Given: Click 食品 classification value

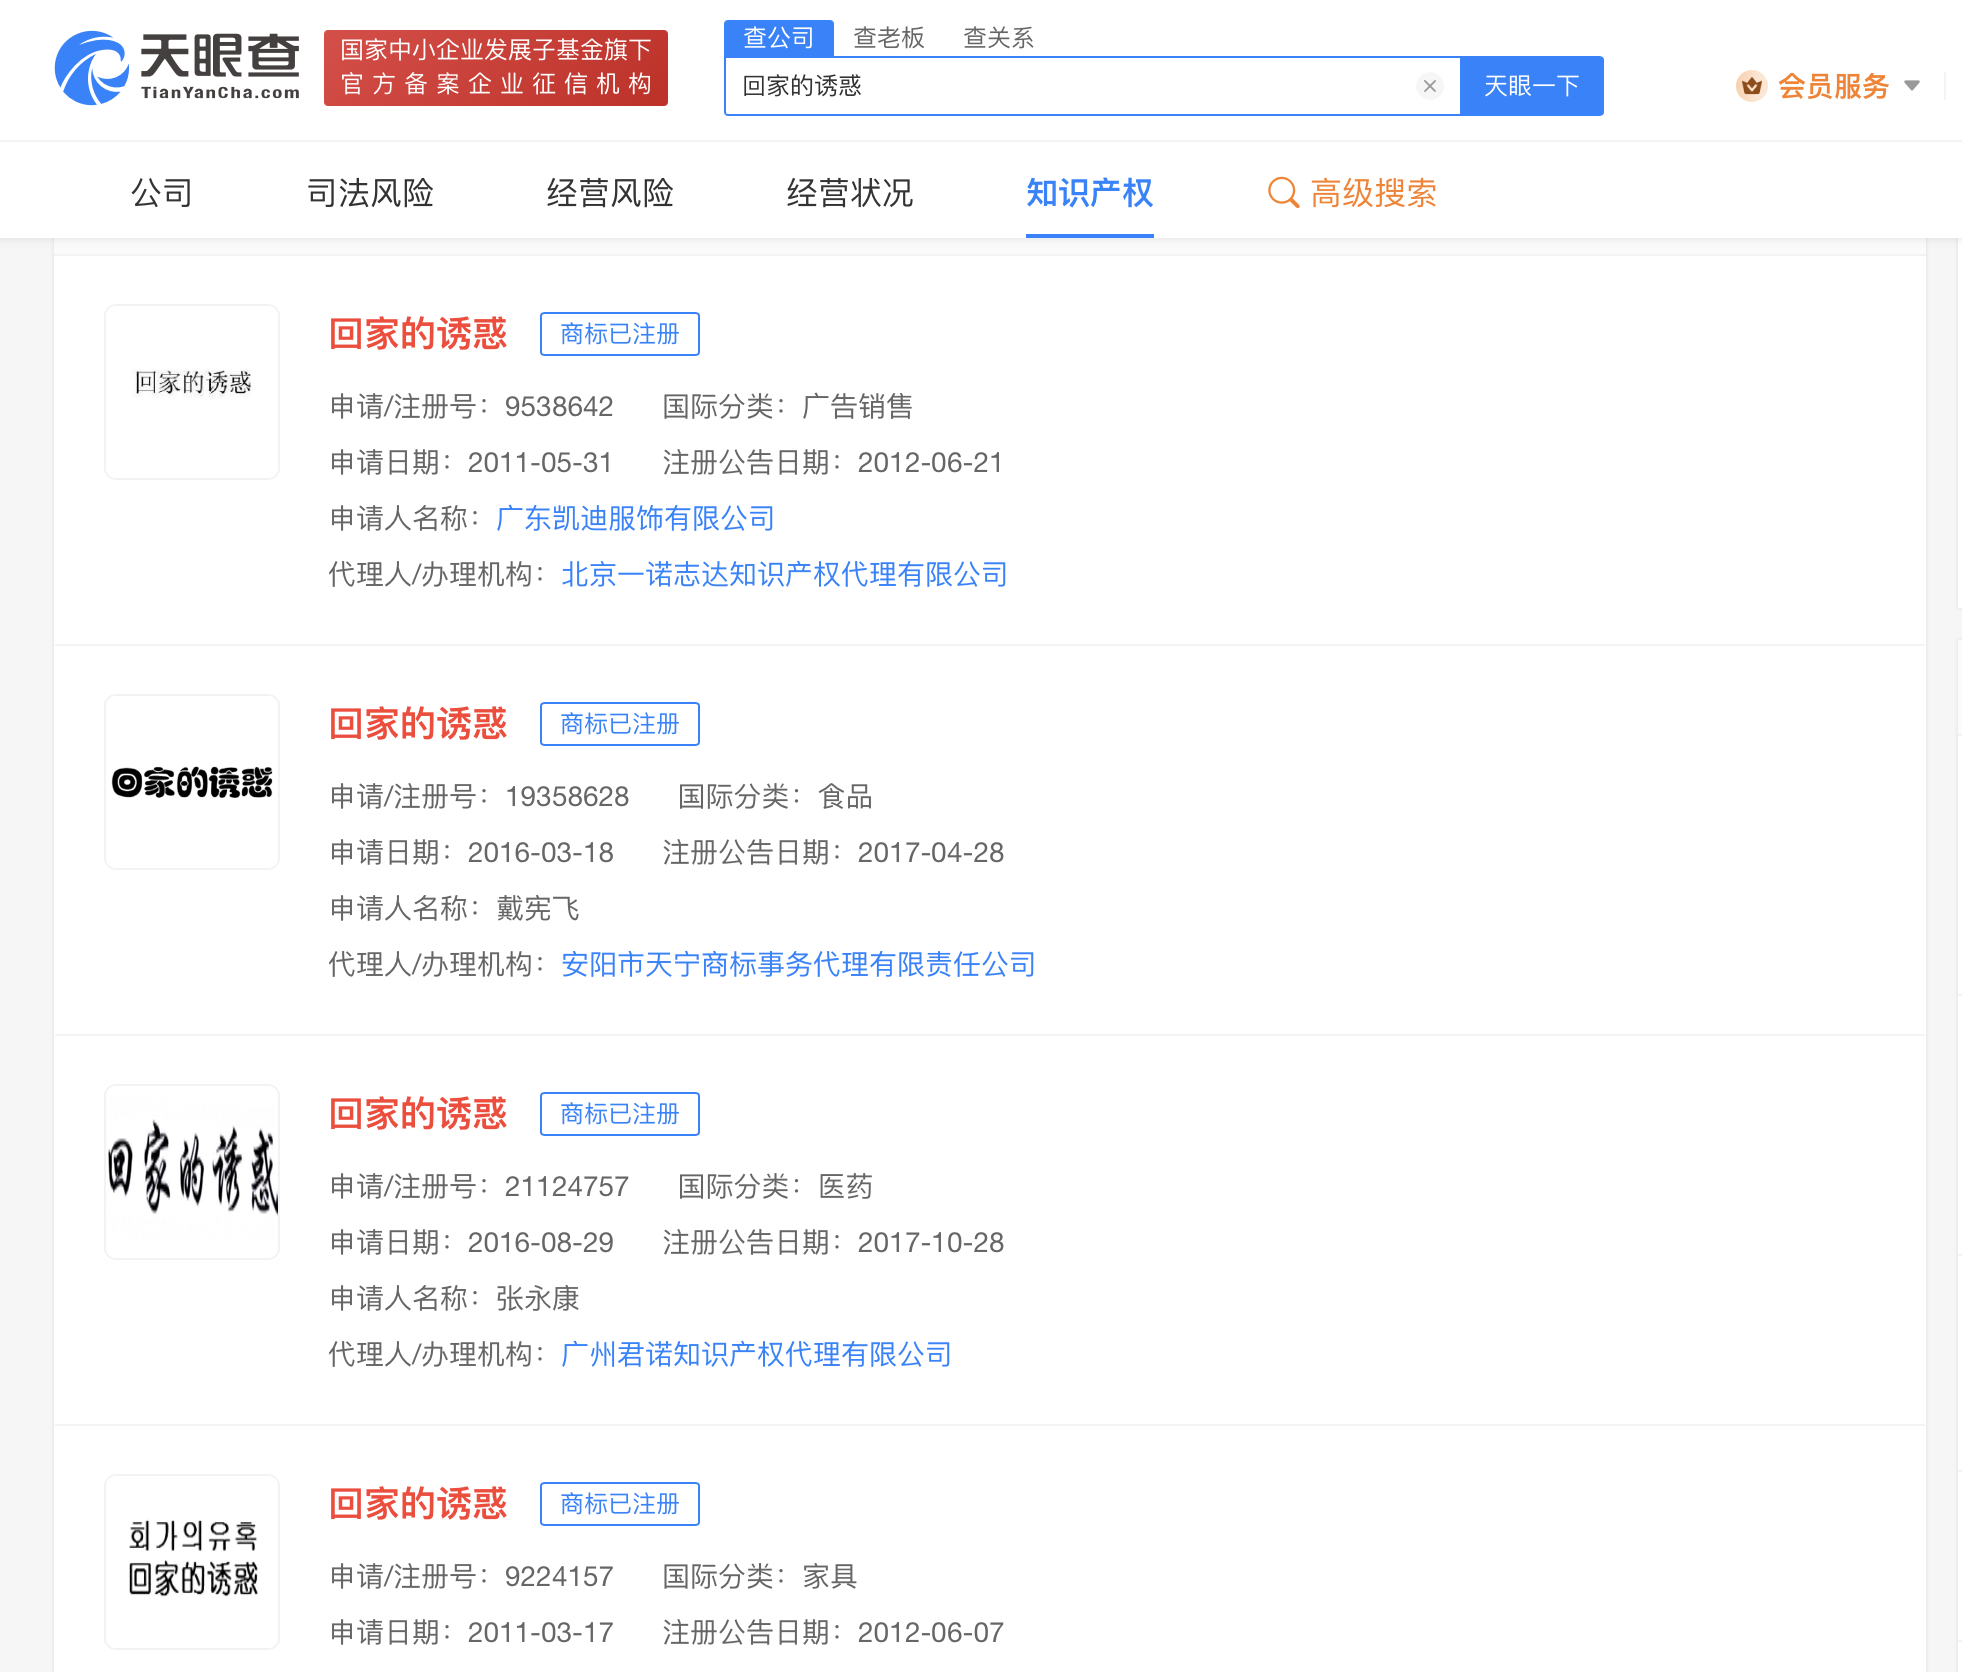Looking at the screenshot, I should pos(846,796).
